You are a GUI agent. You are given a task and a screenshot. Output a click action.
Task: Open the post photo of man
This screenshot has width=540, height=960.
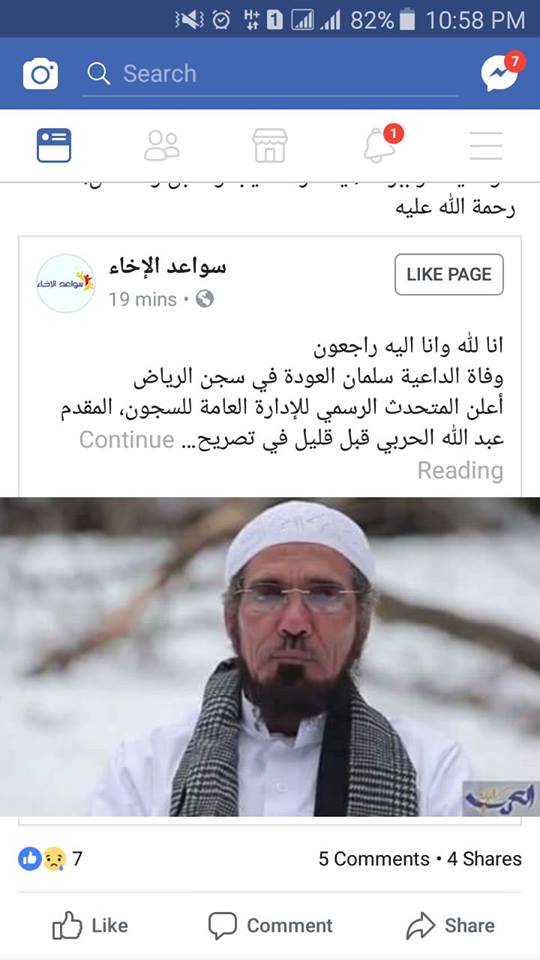click(270, 656)
